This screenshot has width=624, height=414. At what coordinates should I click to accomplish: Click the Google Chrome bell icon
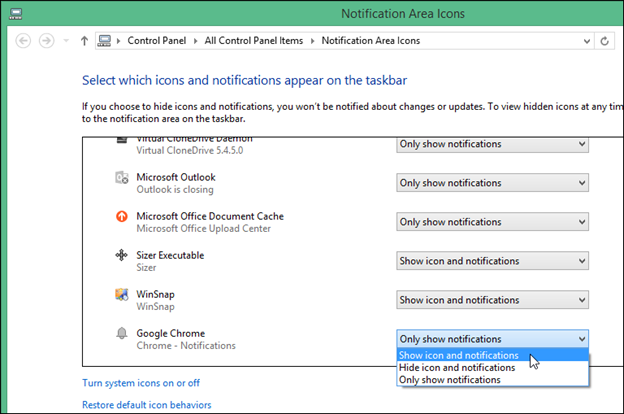(x=121, y=333)
